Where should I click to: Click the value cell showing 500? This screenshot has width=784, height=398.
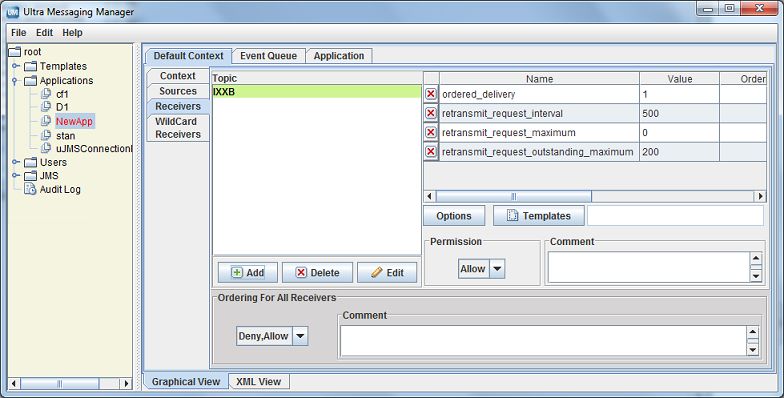(x=680, y=114)
